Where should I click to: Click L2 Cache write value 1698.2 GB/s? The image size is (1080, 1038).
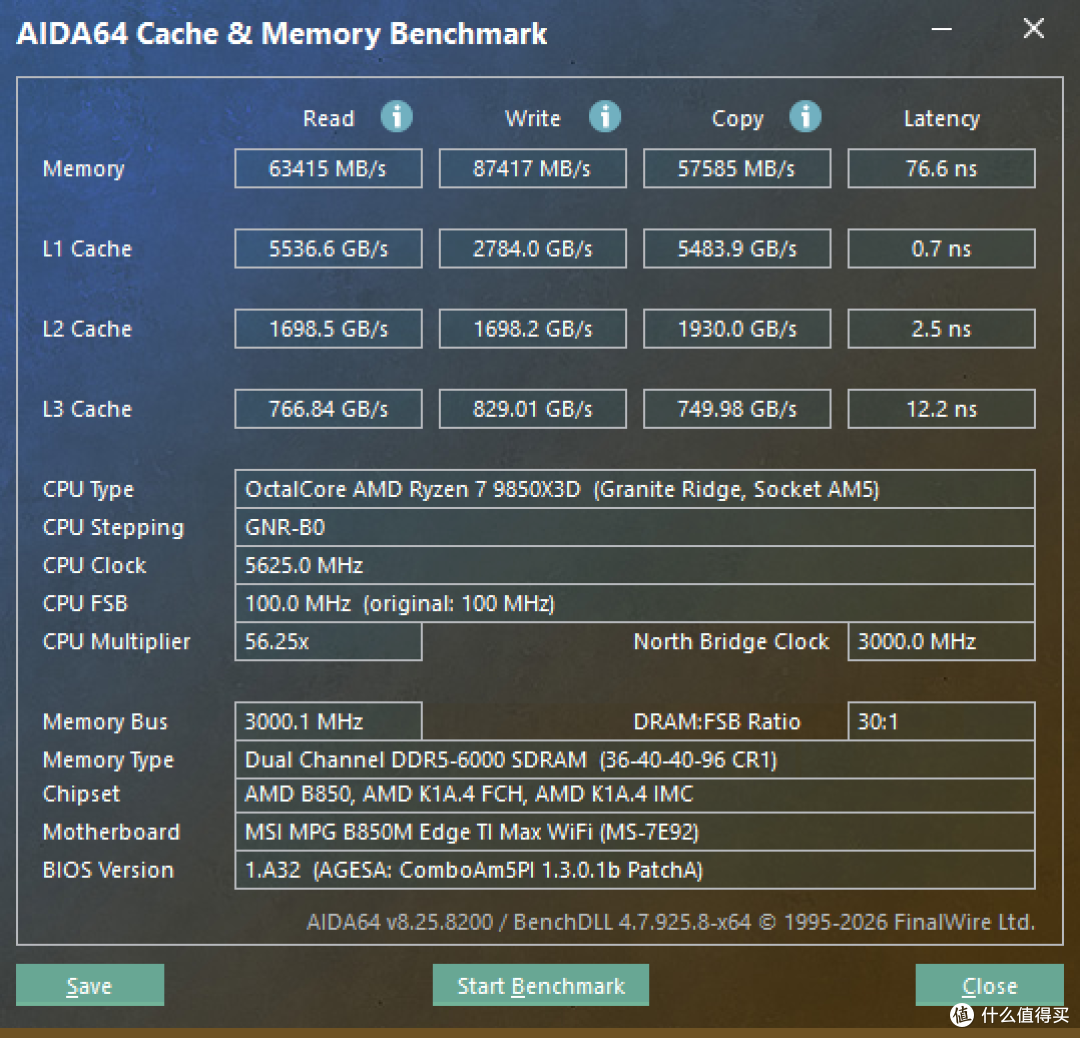click(x=532, y=329)
